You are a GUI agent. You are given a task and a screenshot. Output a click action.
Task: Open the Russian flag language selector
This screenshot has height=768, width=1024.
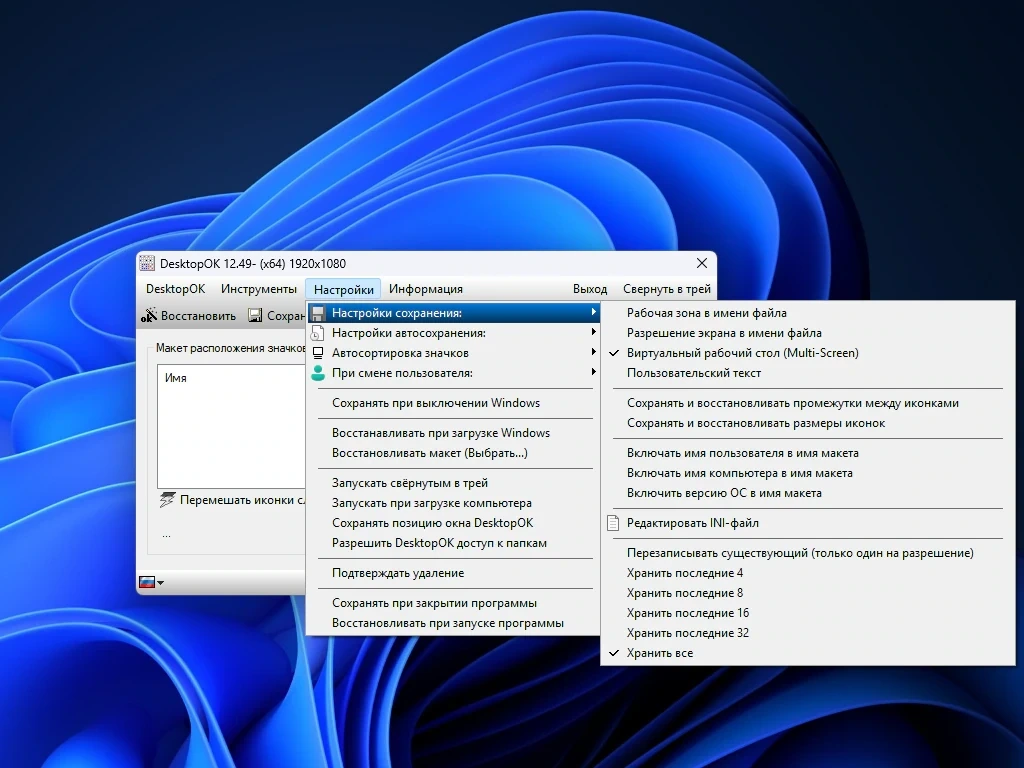pyautogui.click(x=152, y=582)
